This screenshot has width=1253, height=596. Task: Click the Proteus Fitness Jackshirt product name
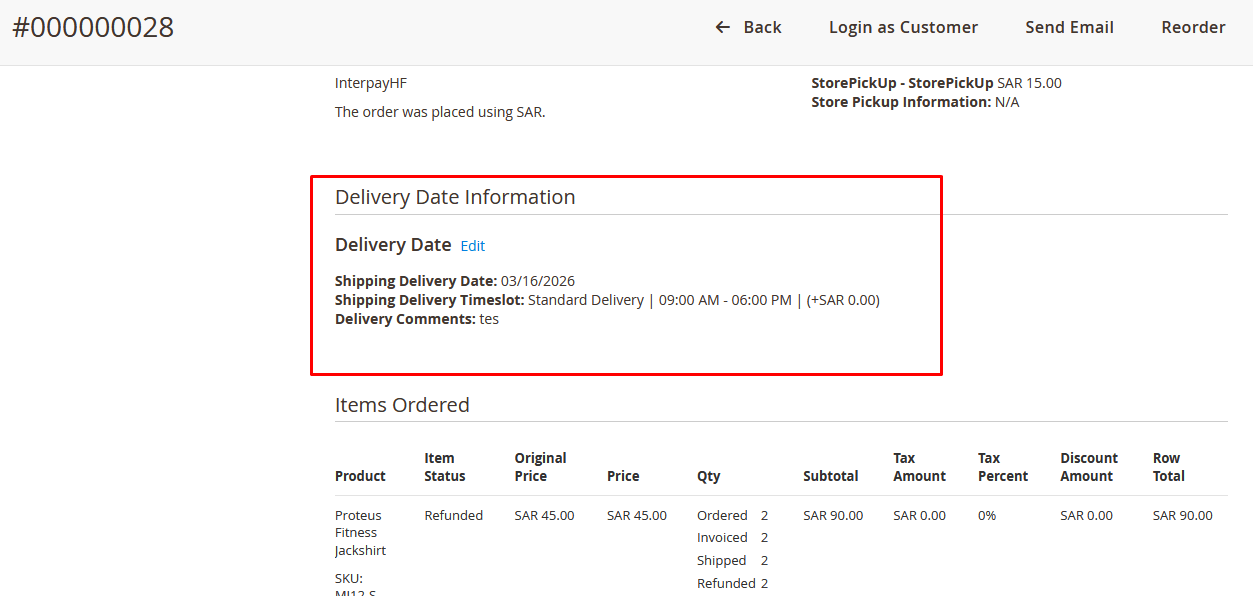point(360,533)
